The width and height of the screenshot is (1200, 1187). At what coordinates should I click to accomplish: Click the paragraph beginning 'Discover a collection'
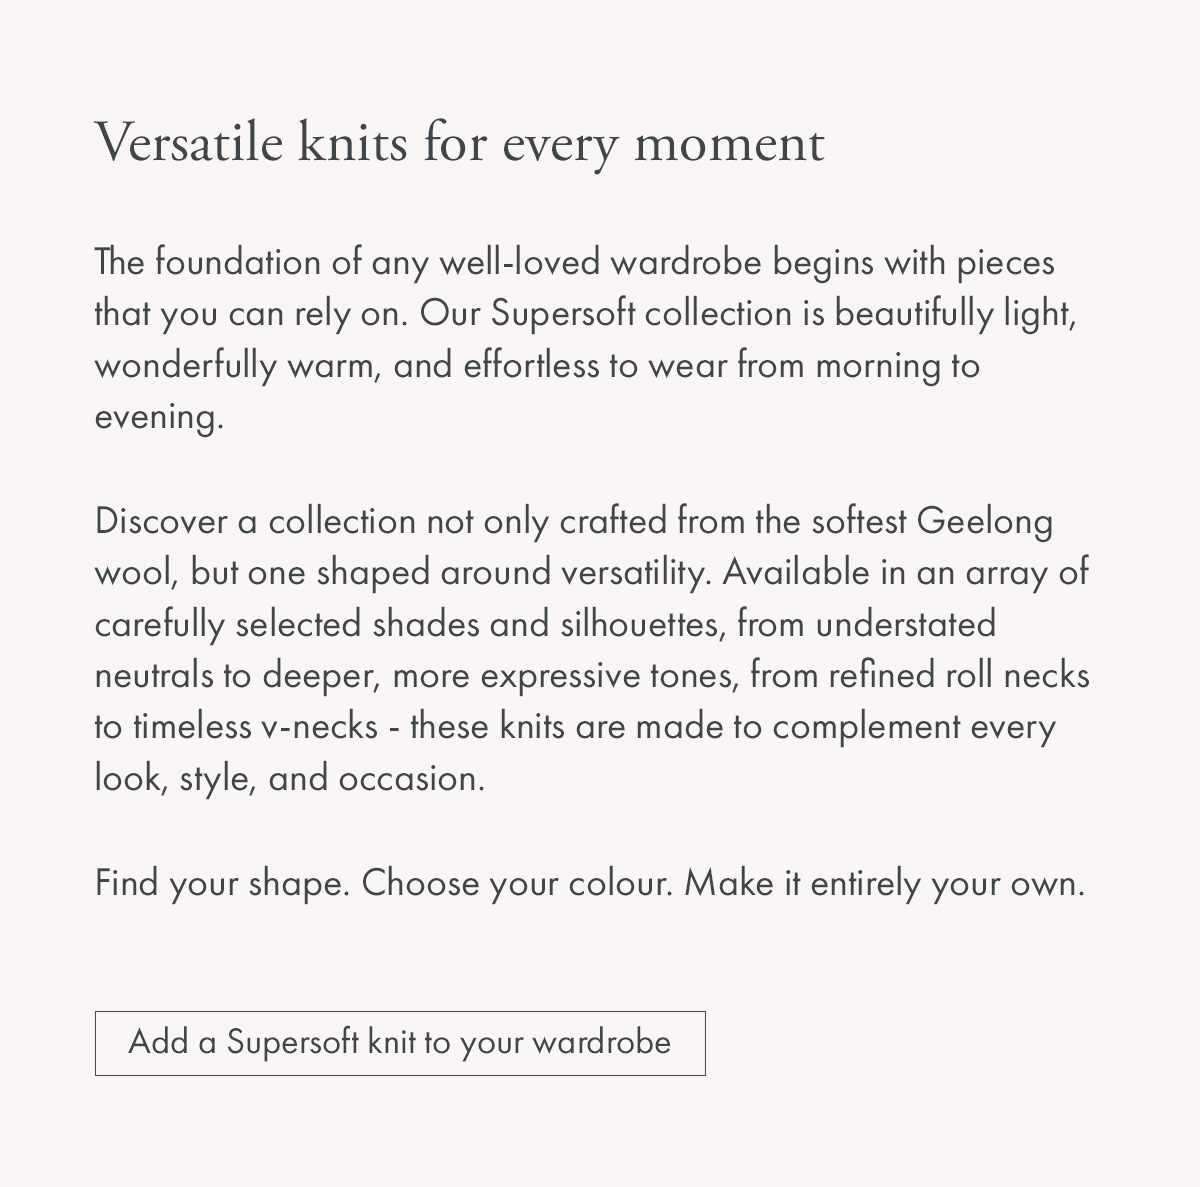[592, 649]
